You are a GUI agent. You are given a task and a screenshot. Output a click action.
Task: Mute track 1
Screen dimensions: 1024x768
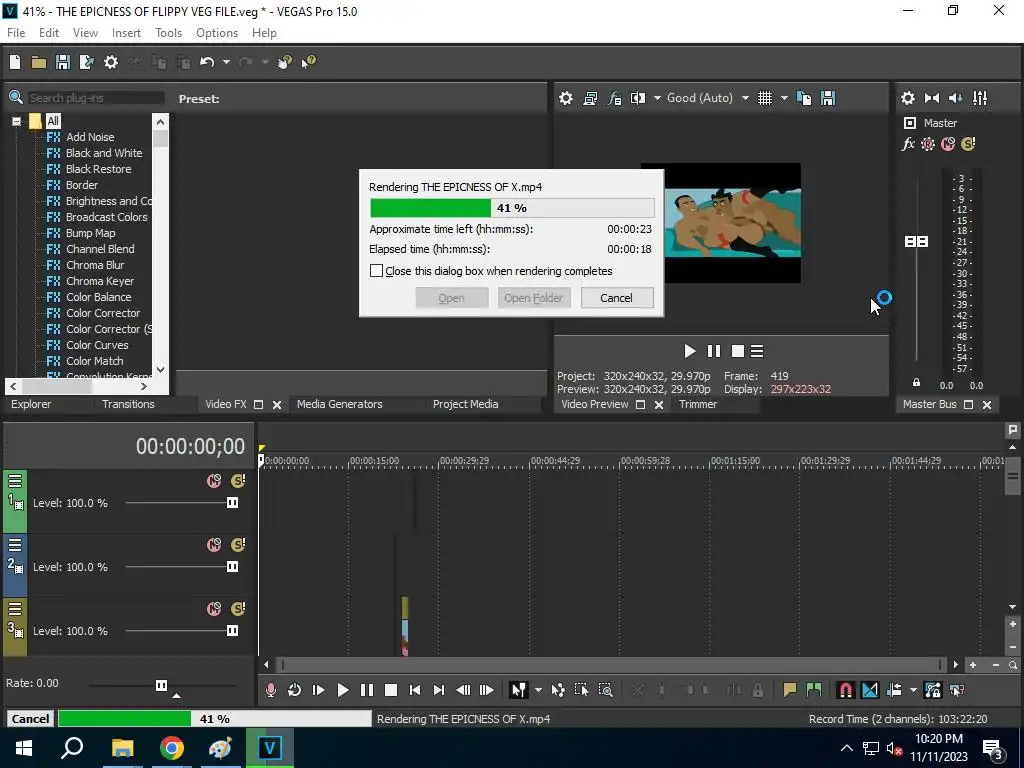214,481
